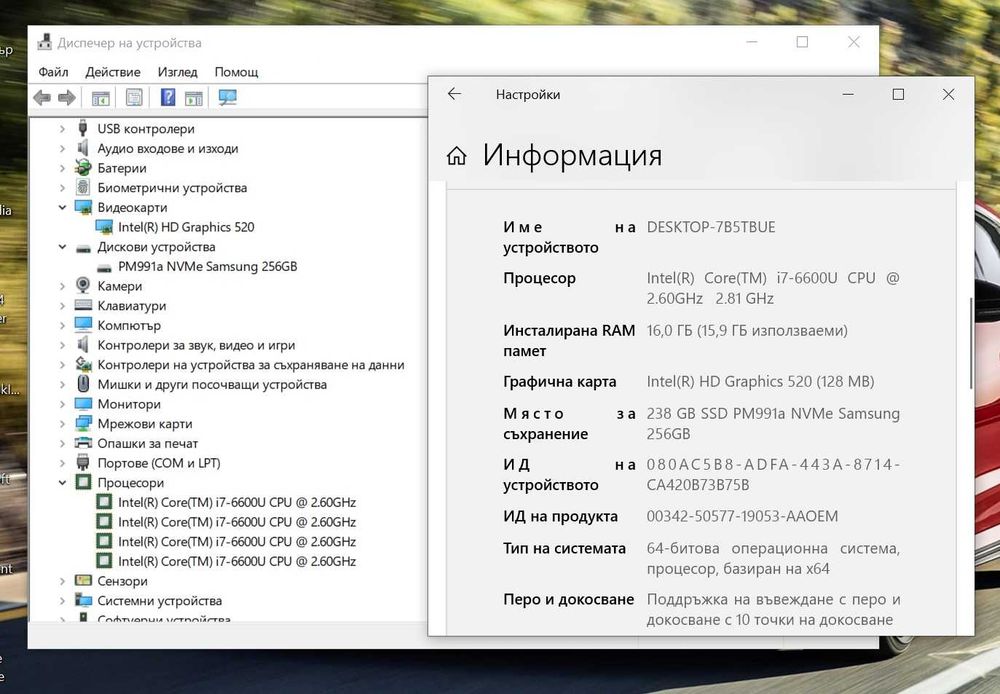Click the show/hide console tree toolbar icon
The height and width of the screenshot is (694, 1000).
[101, 98]
